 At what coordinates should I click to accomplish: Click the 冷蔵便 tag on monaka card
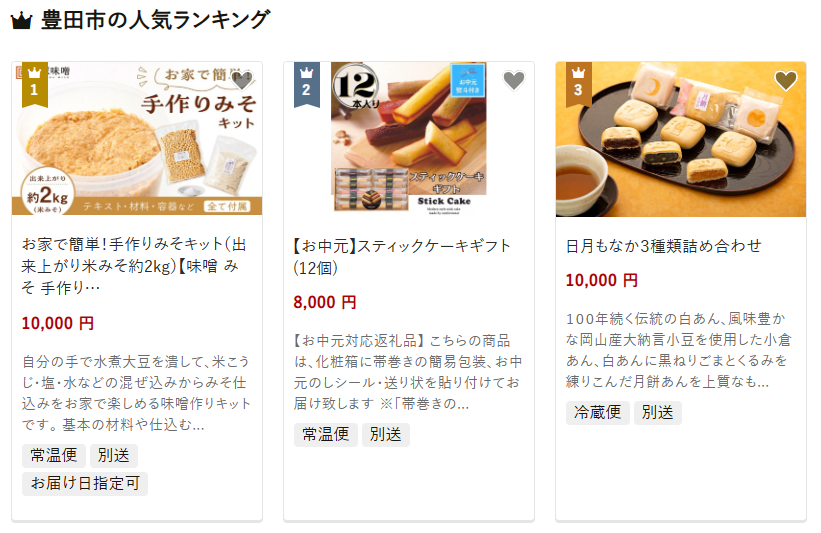click(x=597, y=413)
